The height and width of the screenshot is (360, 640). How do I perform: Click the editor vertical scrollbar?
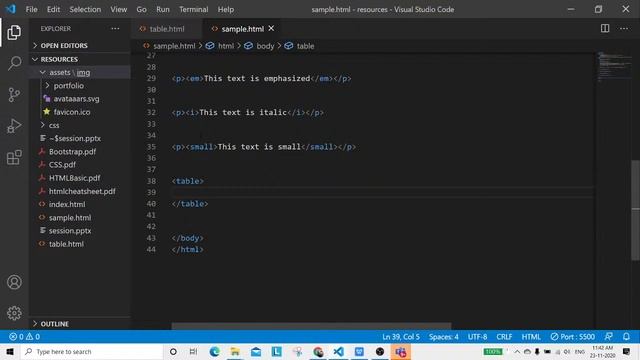click(x=636, y=210)
